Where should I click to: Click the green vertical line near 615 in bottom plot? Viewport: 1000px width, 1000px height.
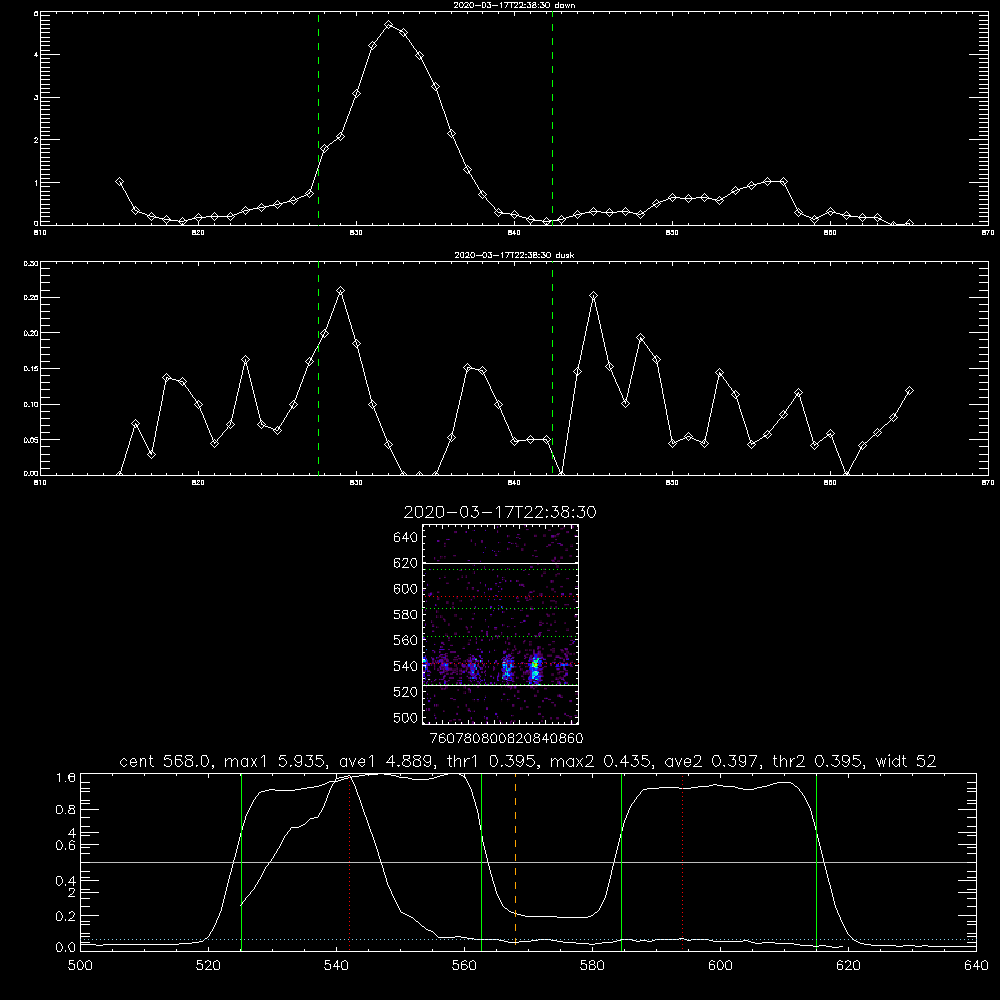816,861
